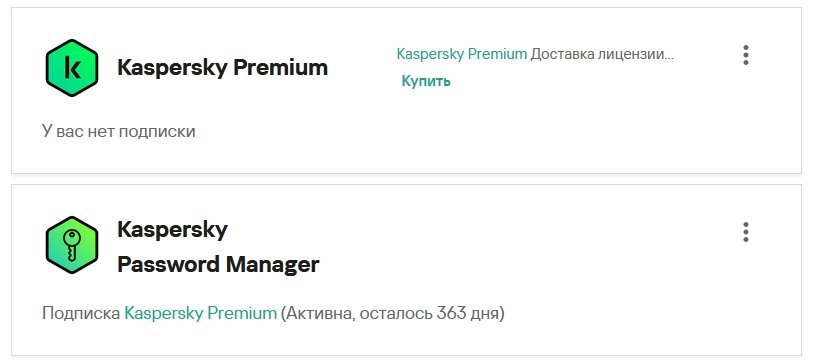Click the truncated Доставка лицензии… text
Image resolution: width=822 pixels, height=360 pixels.
pos(602,54)
